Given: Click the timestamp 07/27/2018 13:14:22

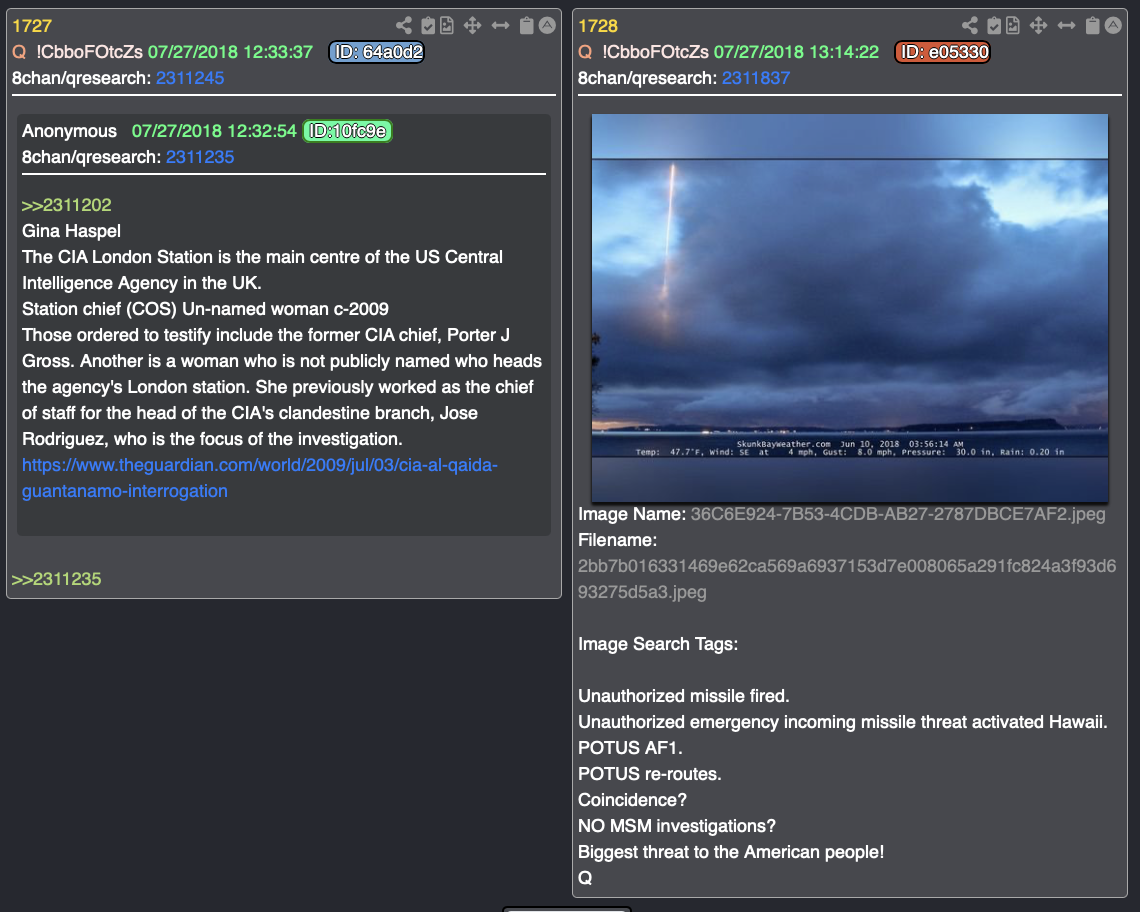Looking at the screenshot, I should click(796, 52).
